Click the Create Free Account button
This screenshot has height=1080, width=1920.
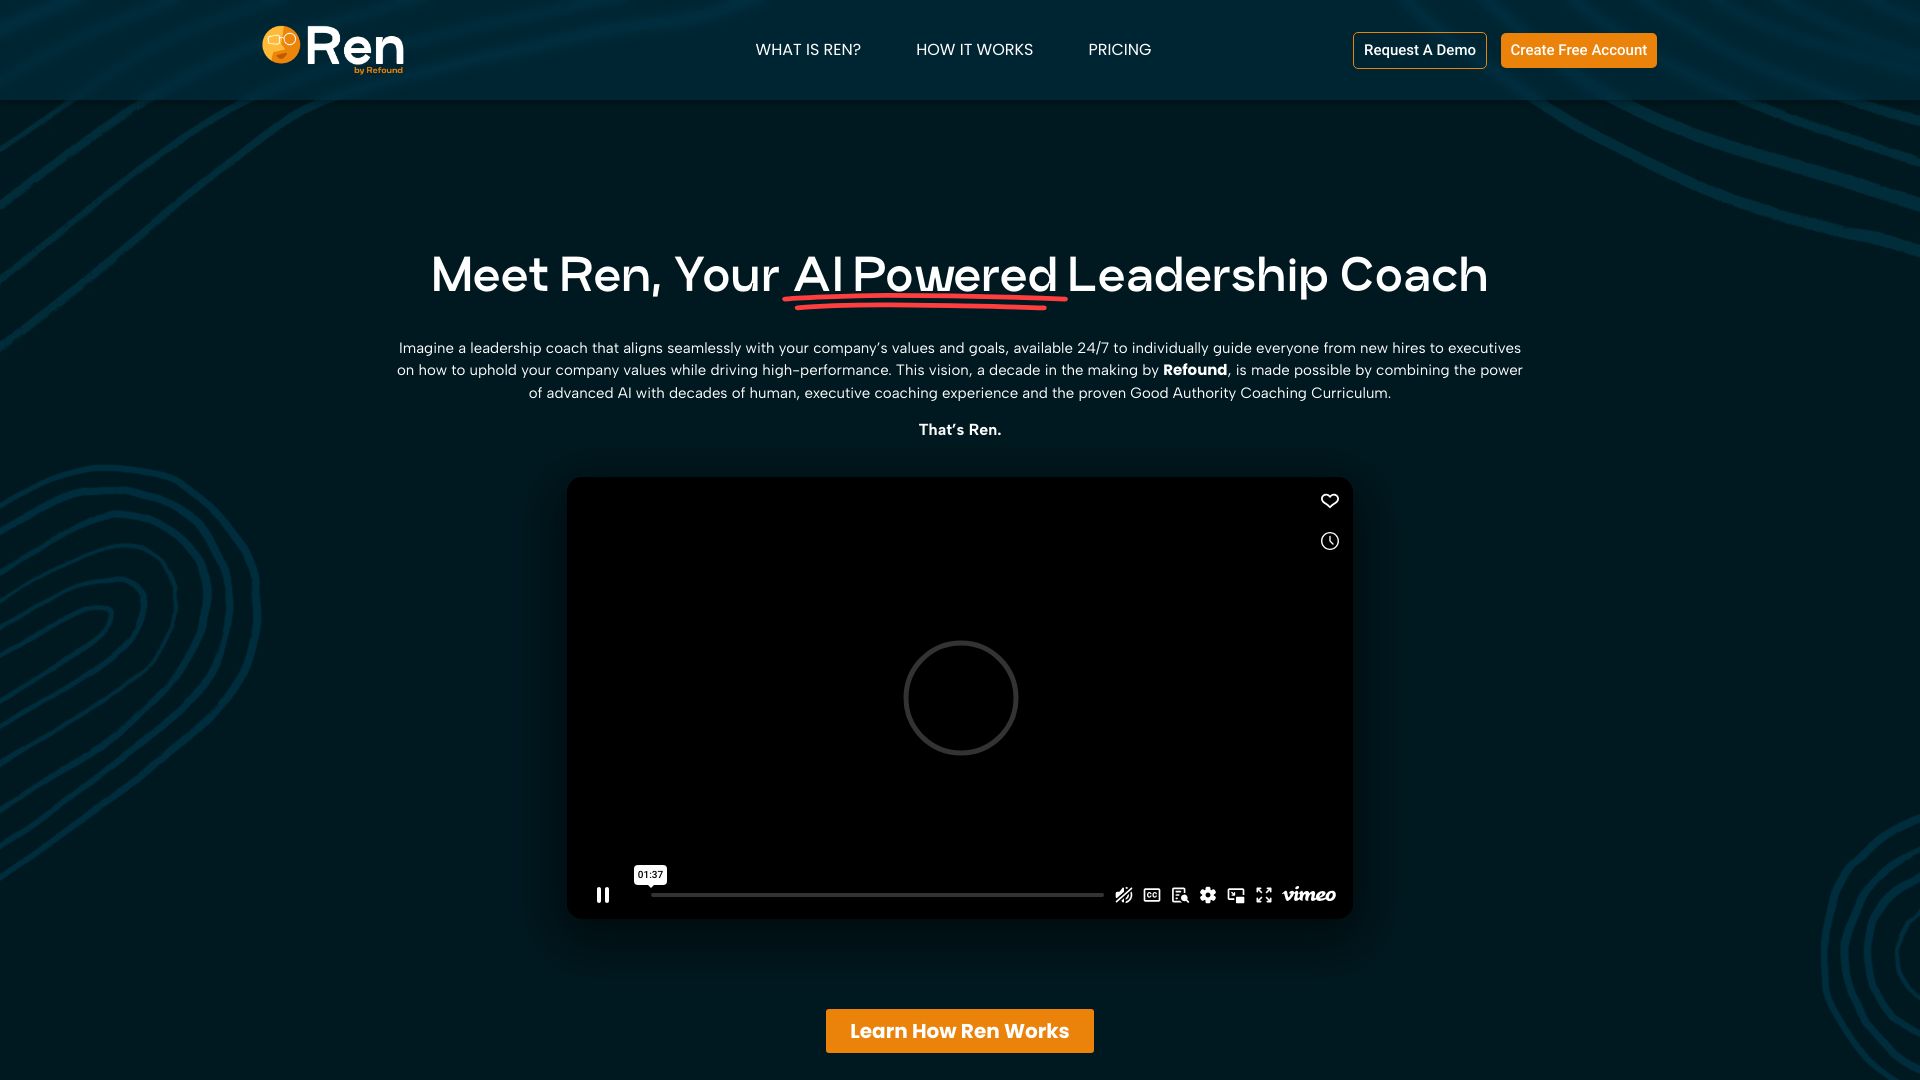[1578, 50]
